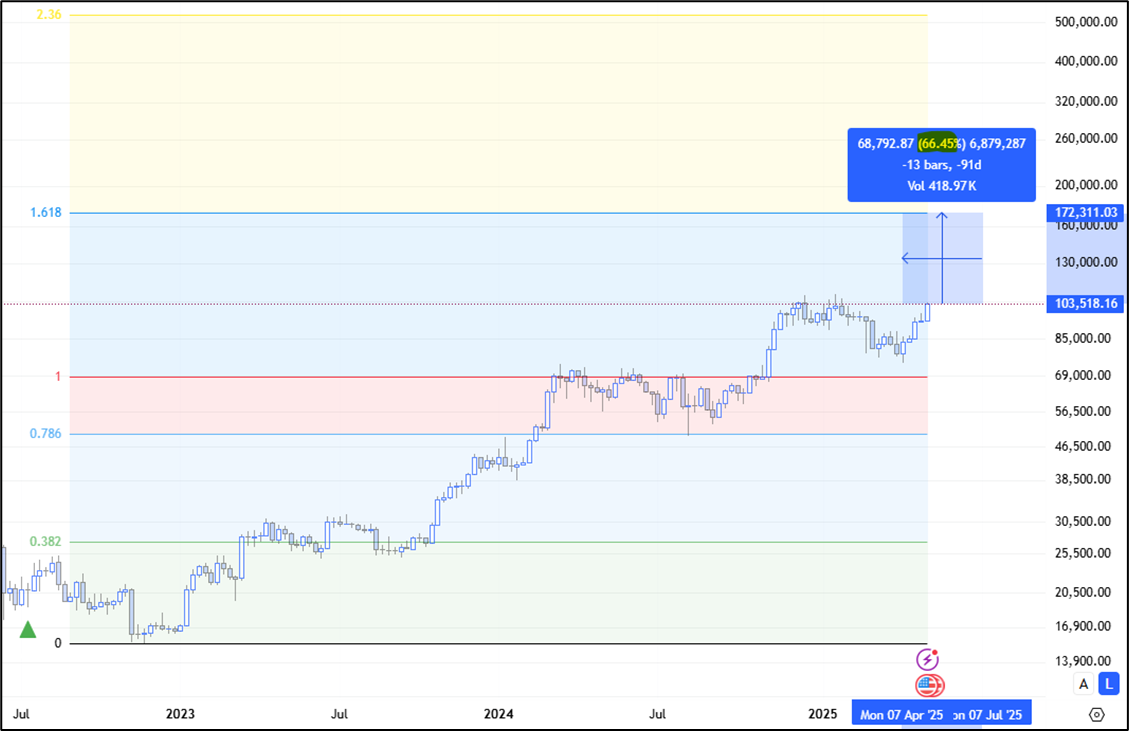Click the green triangle marker
Image resolution: width=1129 pixels, height=731 pixels.
pyautogui.click(x=28, y=629)
